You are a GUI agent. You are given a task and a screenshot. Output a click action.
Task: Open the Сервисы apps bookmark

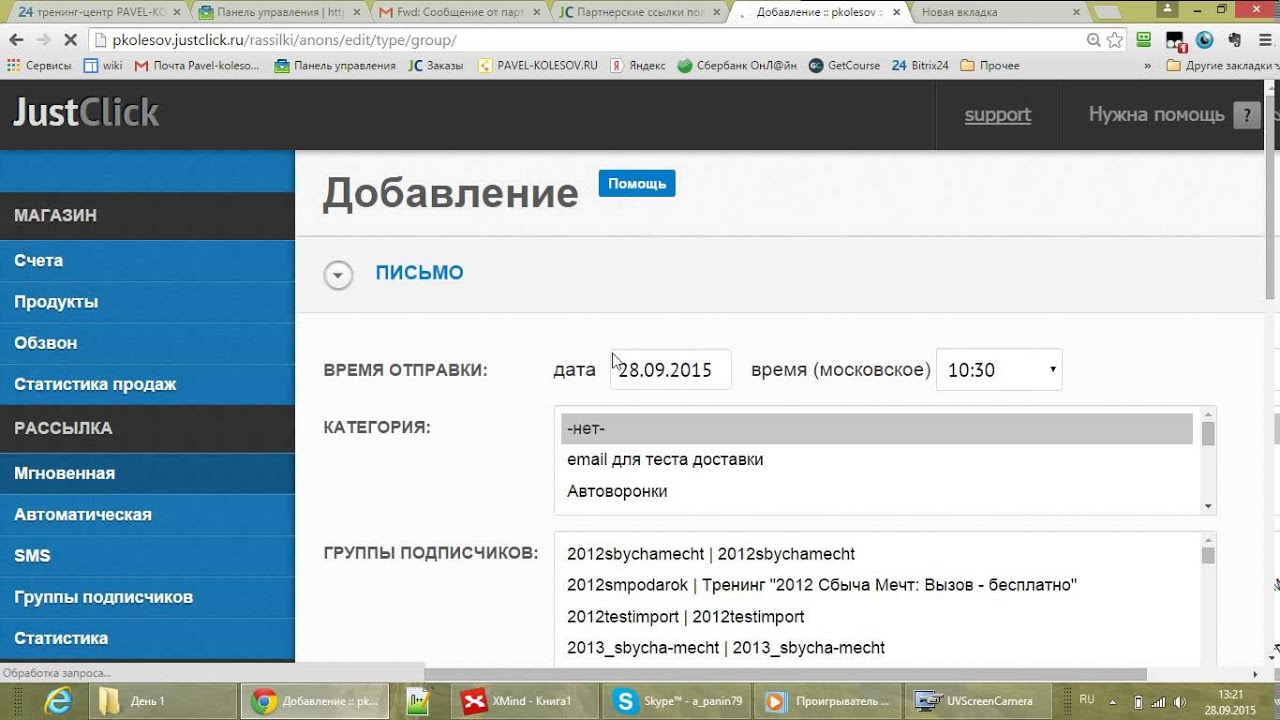(x=39, y=65)
